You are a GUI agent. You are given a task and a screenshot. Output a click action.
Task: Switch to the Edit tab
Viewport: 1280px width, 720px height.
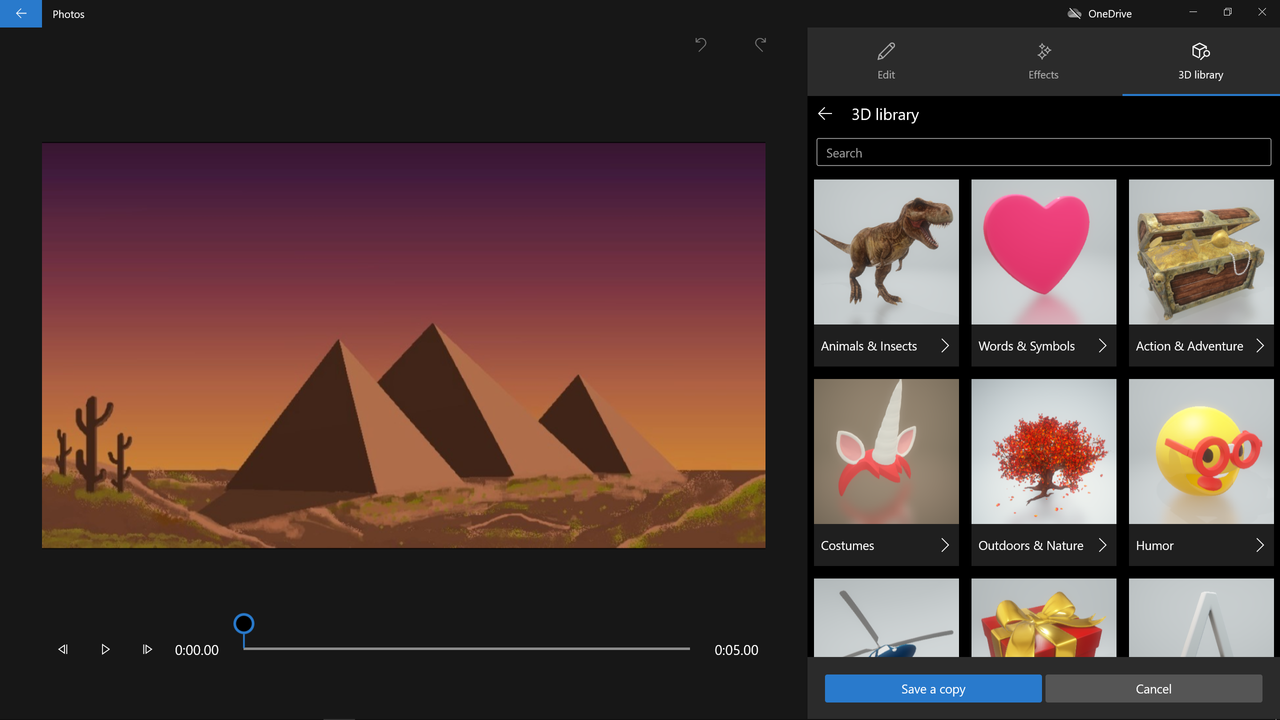pos(886,61)
